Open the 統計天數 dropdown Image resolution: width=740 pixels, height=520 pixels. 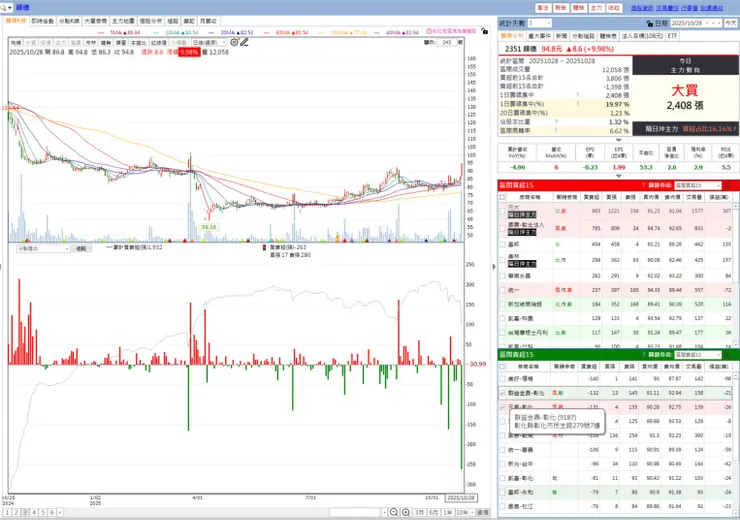[x=539, y=23]
